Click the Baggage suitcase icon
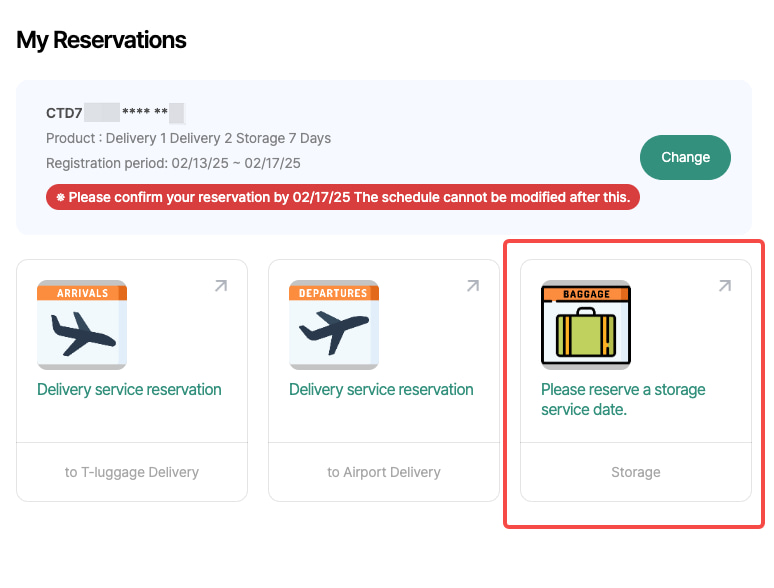The height and width of the screenshot is (588, 774). (586, 325)
